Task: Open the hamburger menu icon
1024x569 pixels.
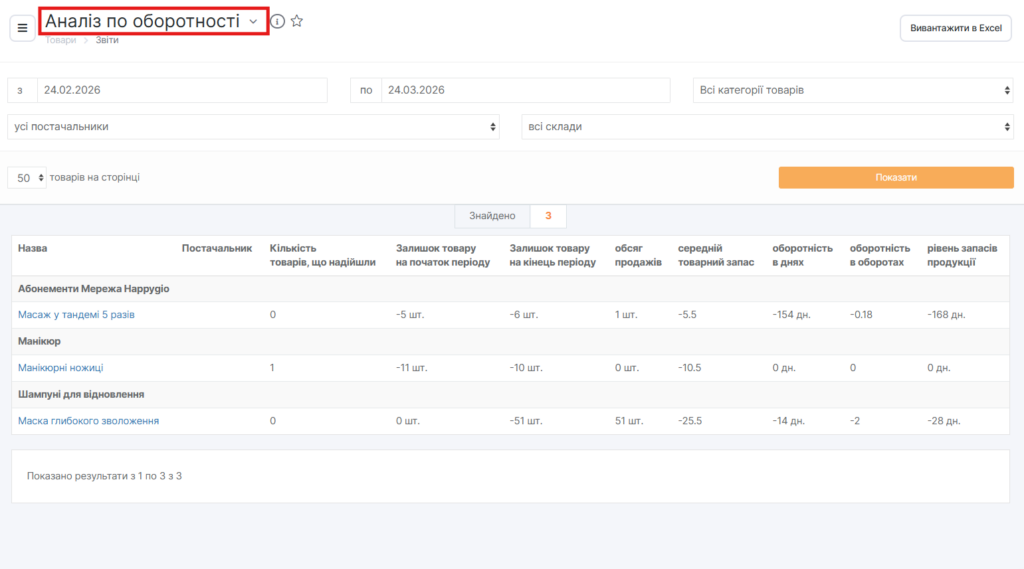Action: tap(22, 28)
